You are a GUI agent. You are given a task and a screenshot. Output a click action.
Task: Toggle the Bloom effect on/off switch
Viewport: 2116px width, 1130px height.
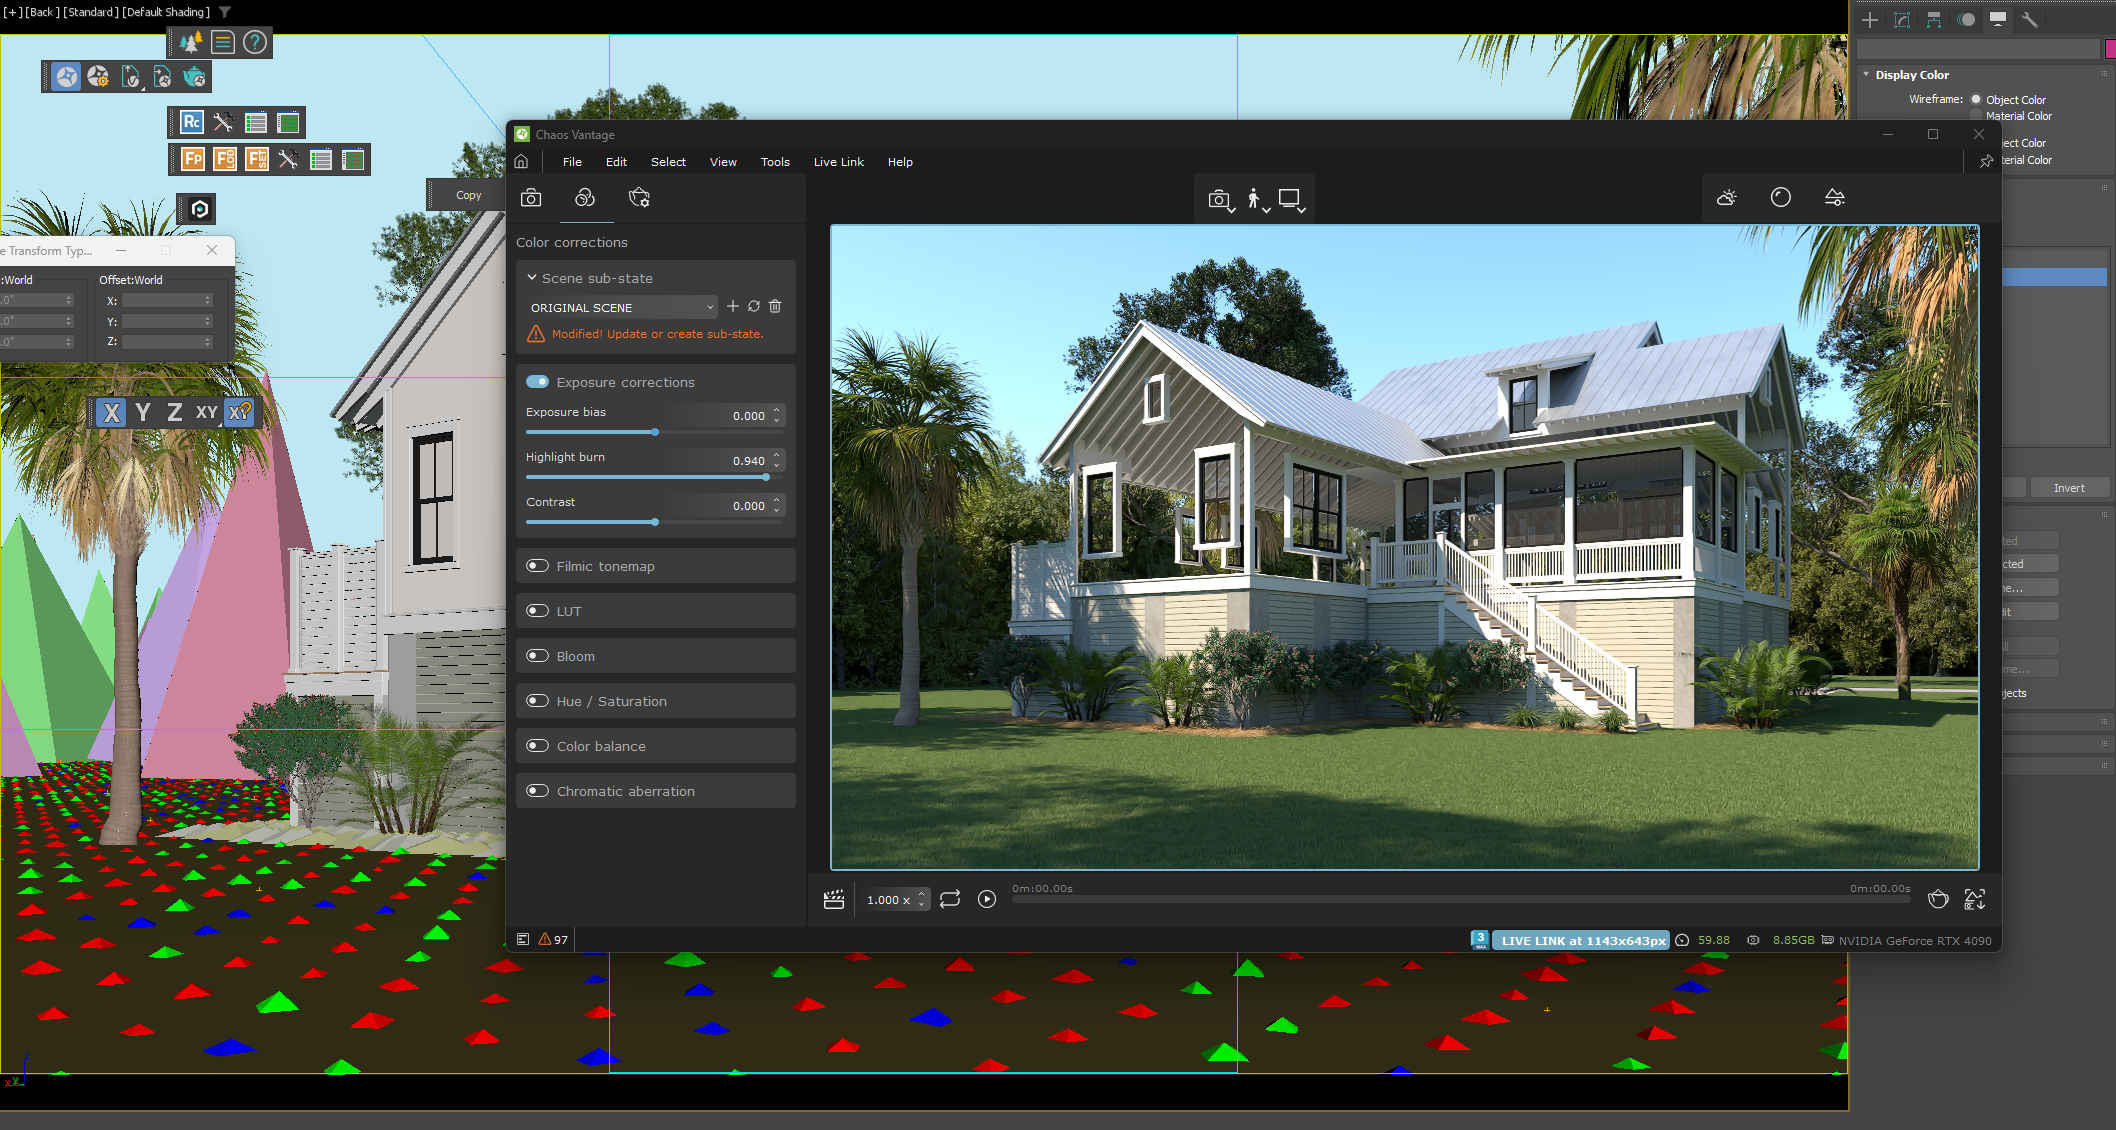tap(539, 655)
